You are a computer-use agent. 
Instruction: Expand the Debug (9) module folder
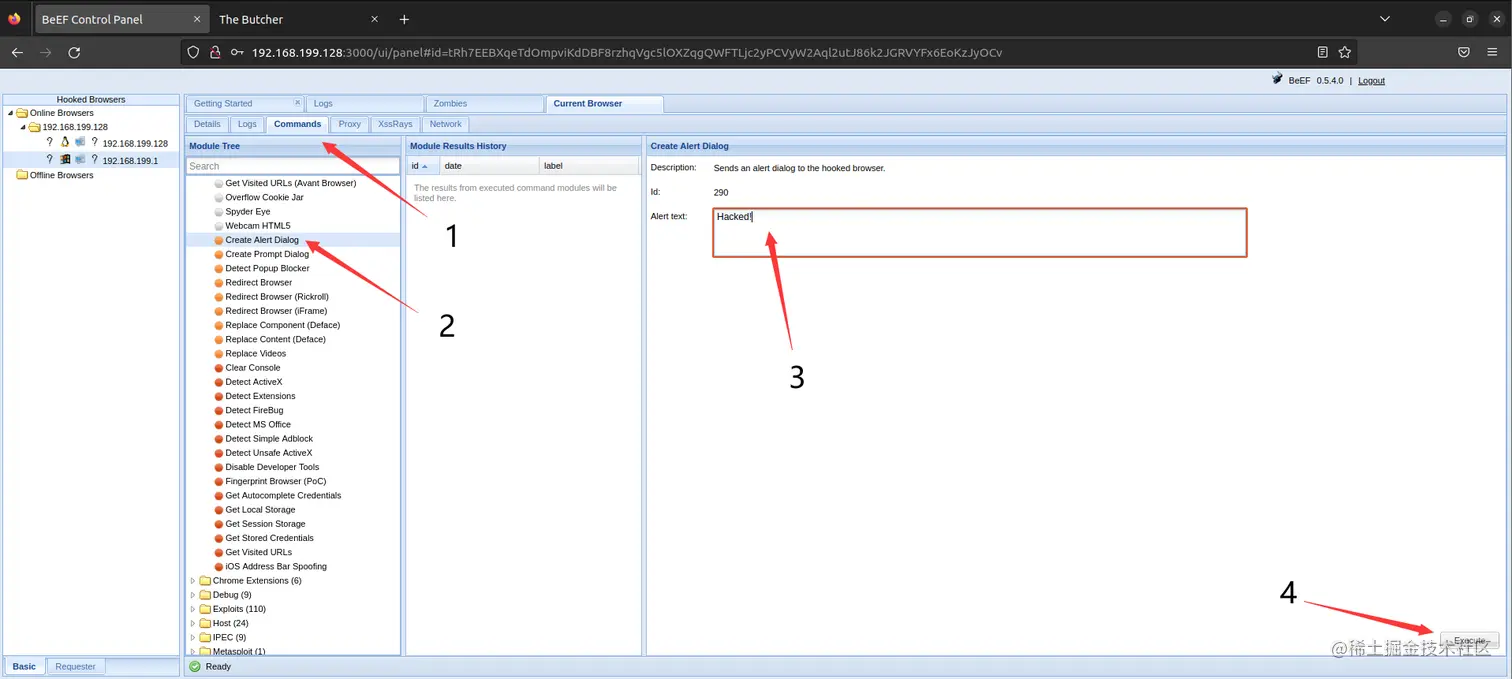[193, 595]
